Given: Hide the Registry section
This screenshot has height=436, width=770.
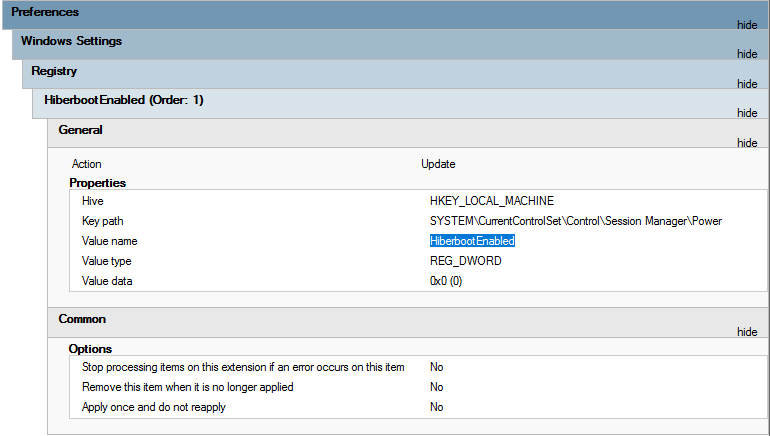Looking at the screenshot, I should [747, 84].
